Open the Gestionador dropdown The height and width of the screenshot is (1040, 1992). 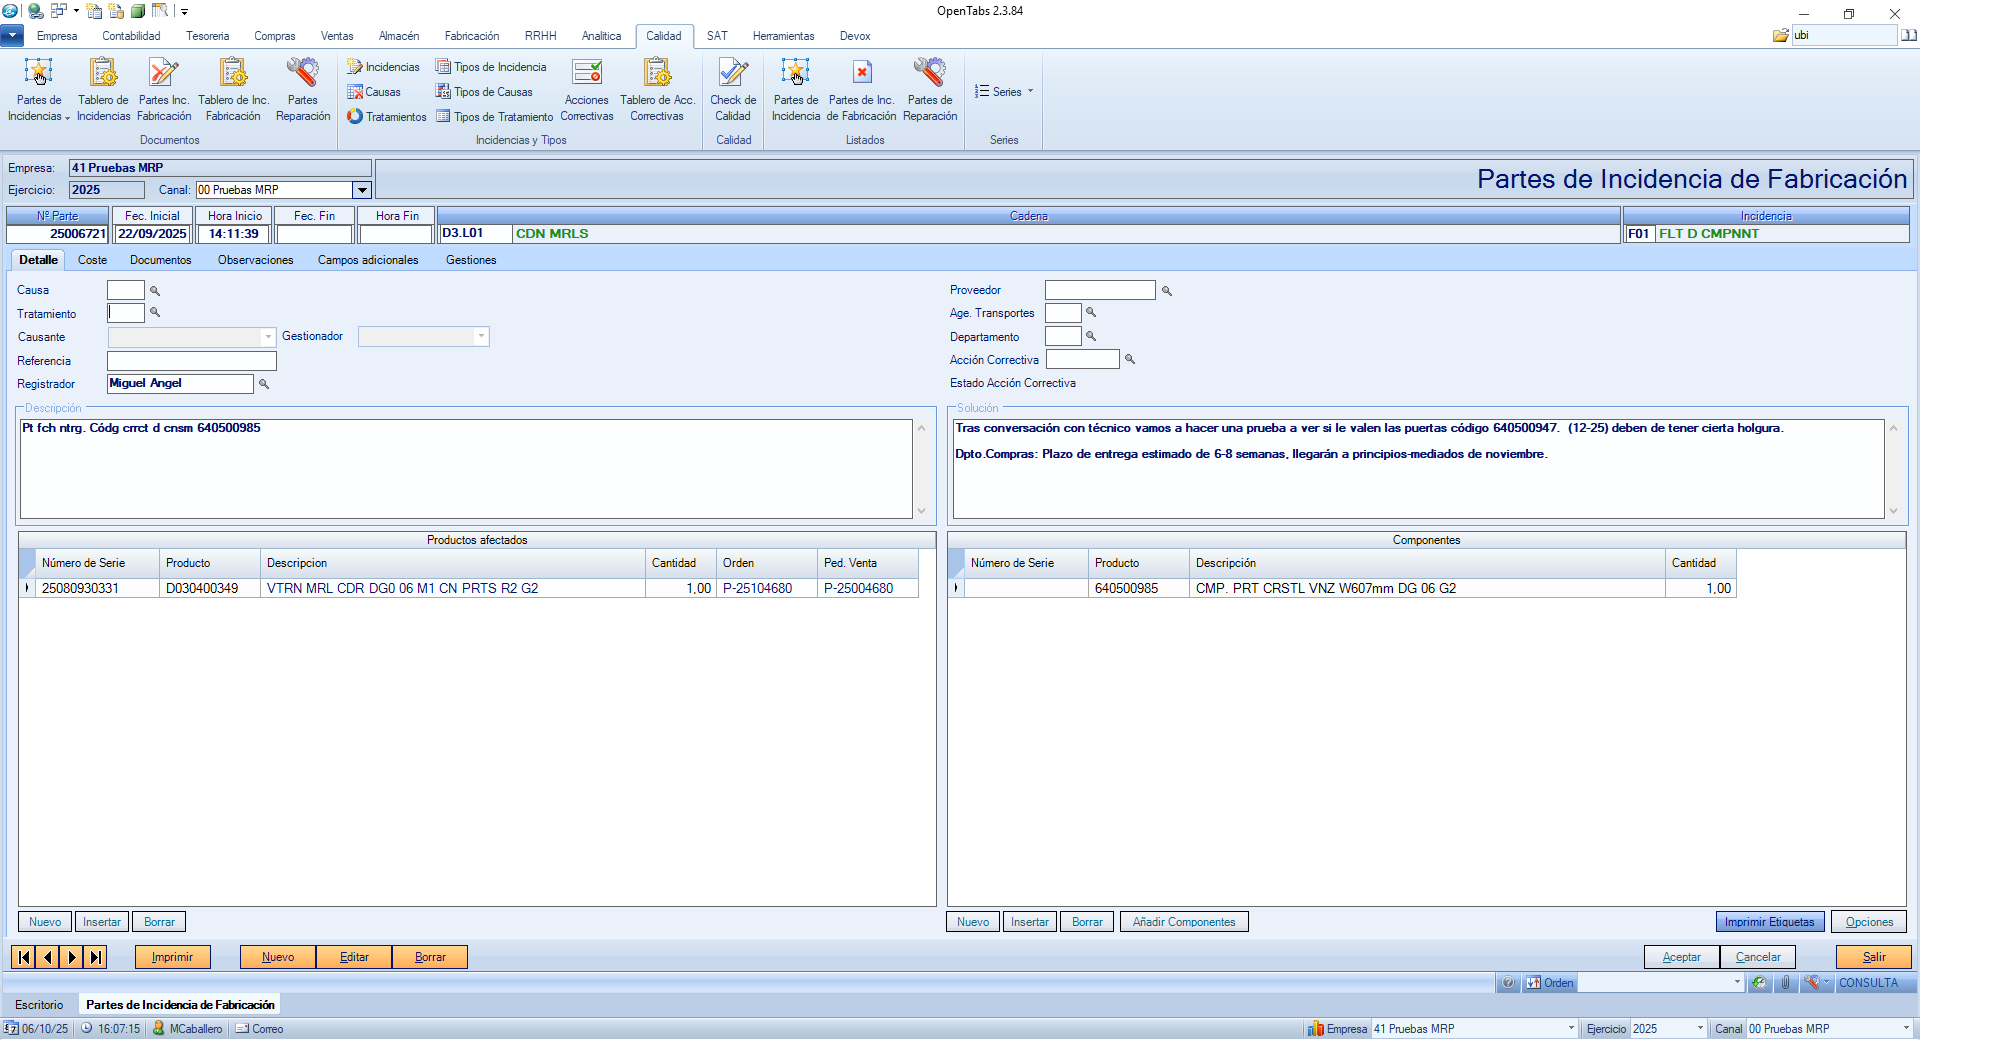(481, 337)
